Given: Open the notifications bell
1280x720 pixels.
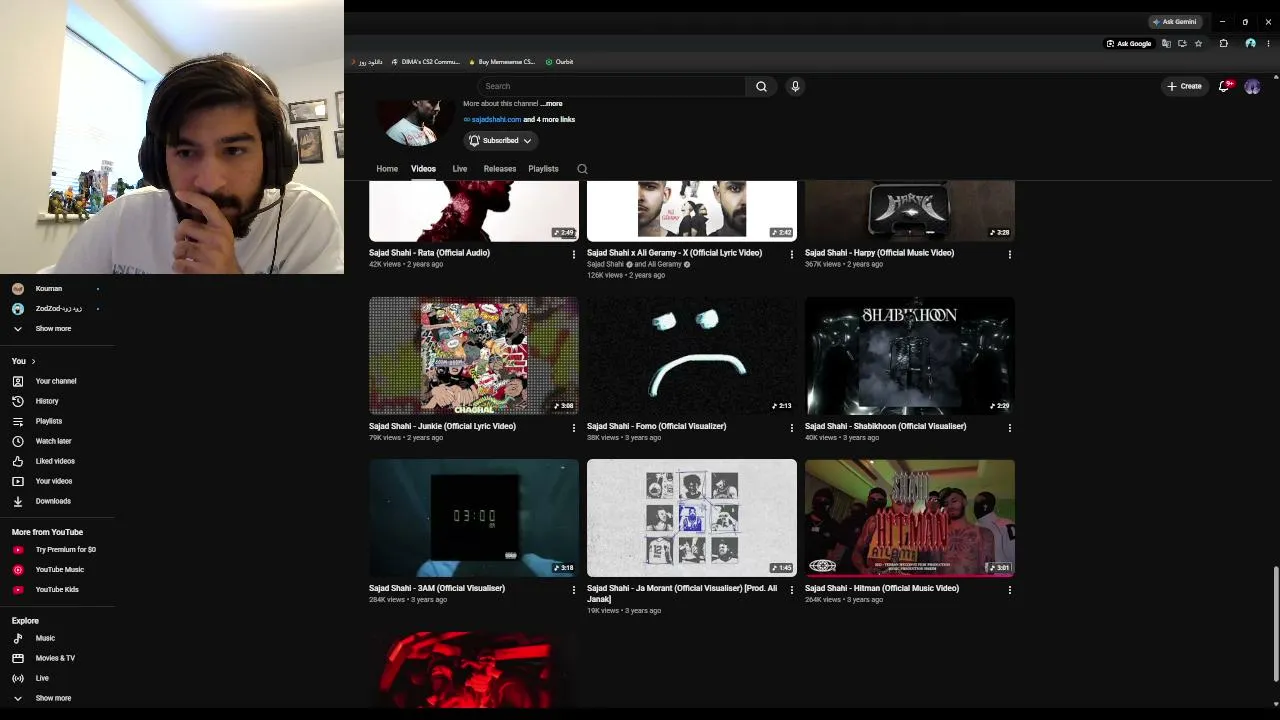Looking at the screenshot, I should coord(1225,86).
